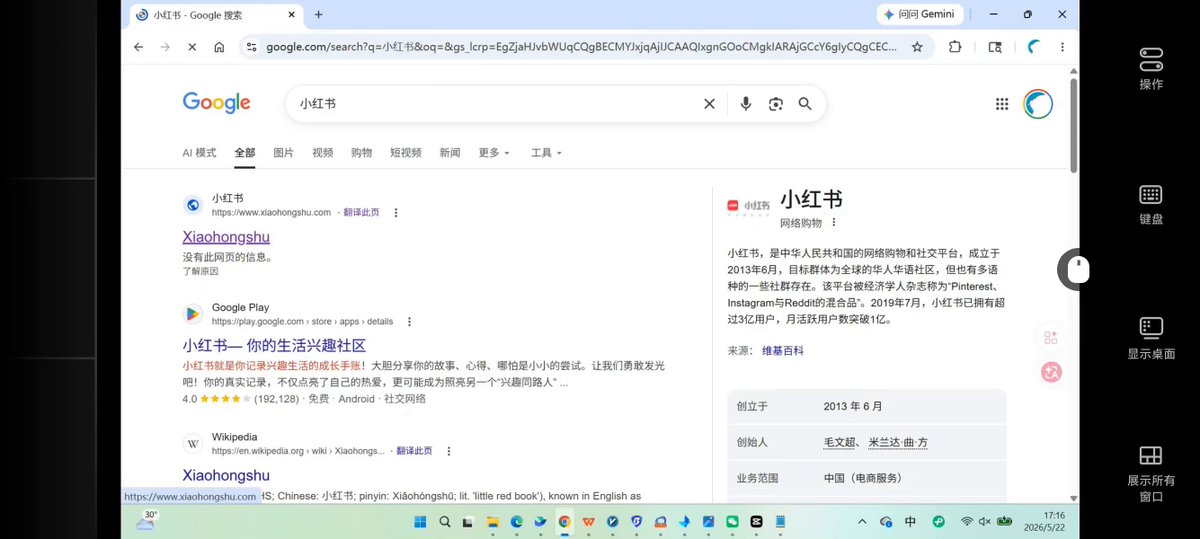Open the 键盘 side panel button
The width and height of the screenshot is (1200, 539).
1151,204
